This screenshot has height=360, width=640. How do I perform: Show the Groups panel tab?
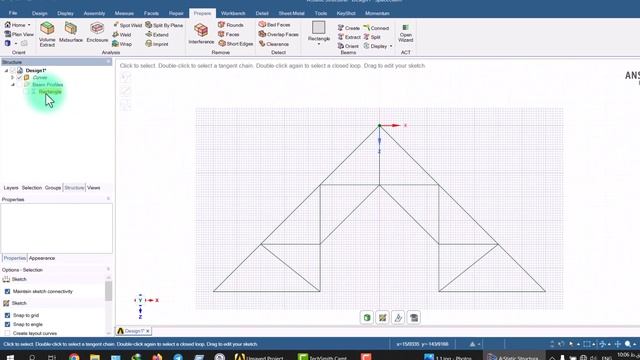[53, 188]
